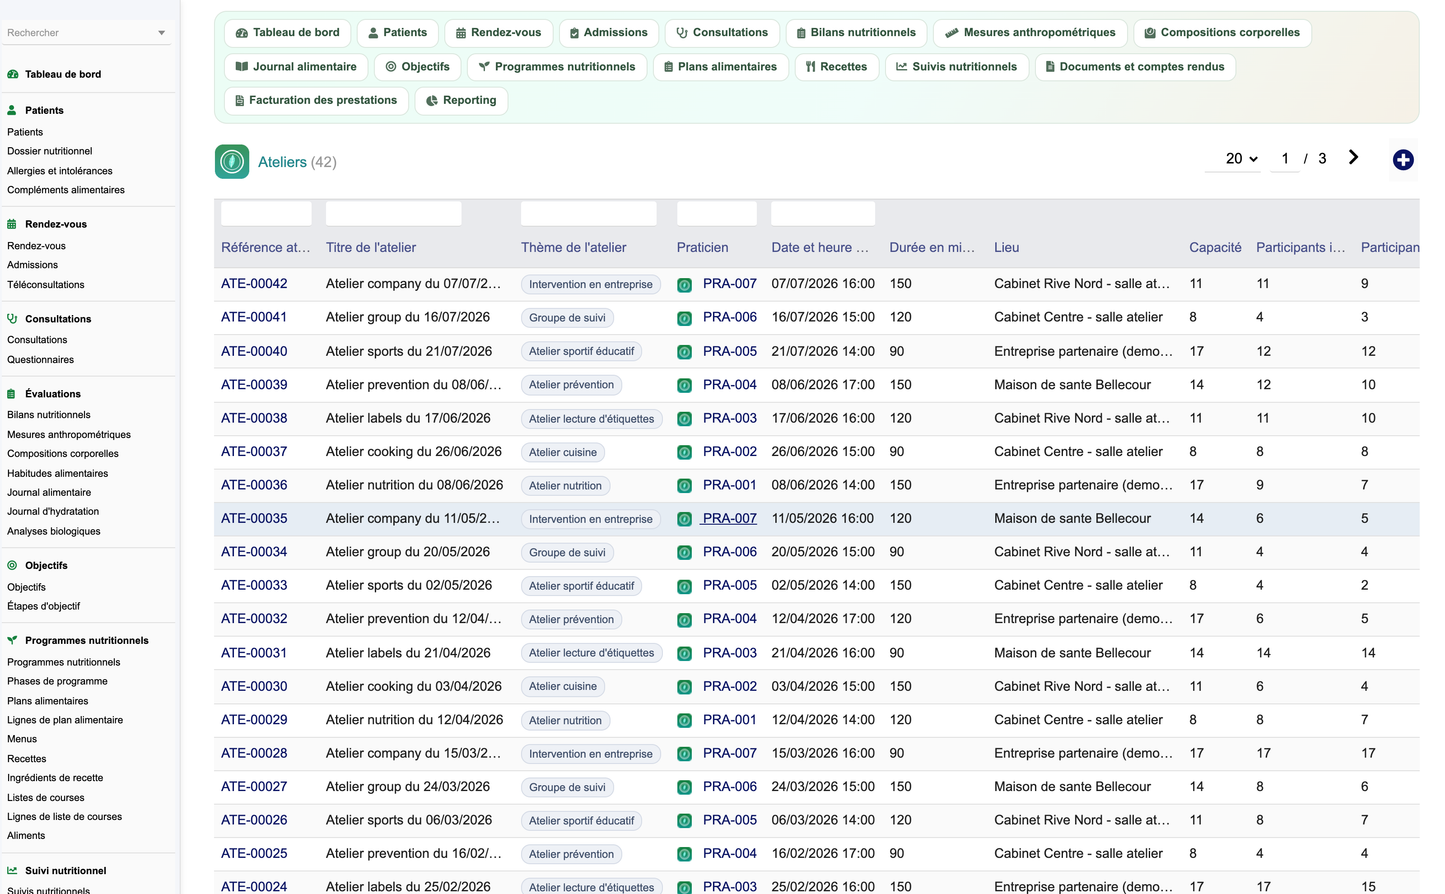Click the Atelier cuisine tag in ATE-00037 row
The image size is (1445, 894).
(563, 452)
